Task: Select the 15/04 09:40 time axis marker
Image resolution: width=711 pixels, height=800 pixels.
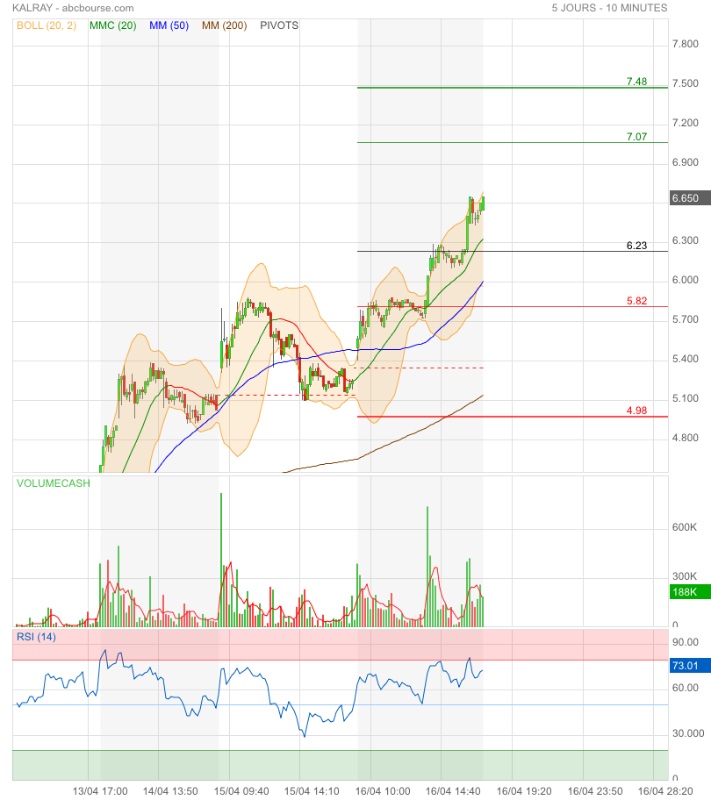Action: coord(242,790)
